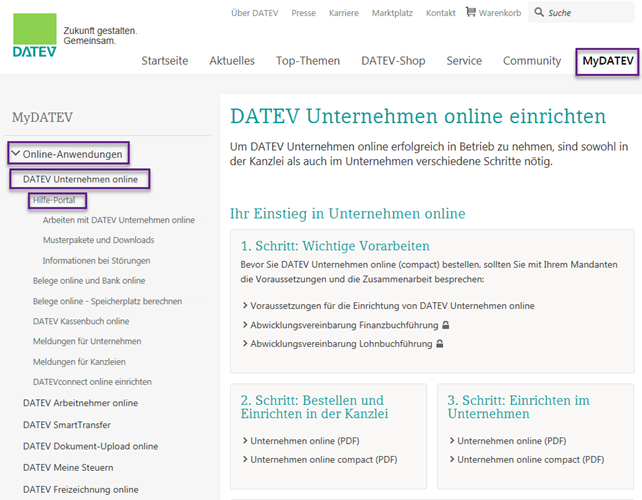The image size is (642, 500).
Task: Click the title DATEV Unternehmen online einrichten
Action: 418,116
